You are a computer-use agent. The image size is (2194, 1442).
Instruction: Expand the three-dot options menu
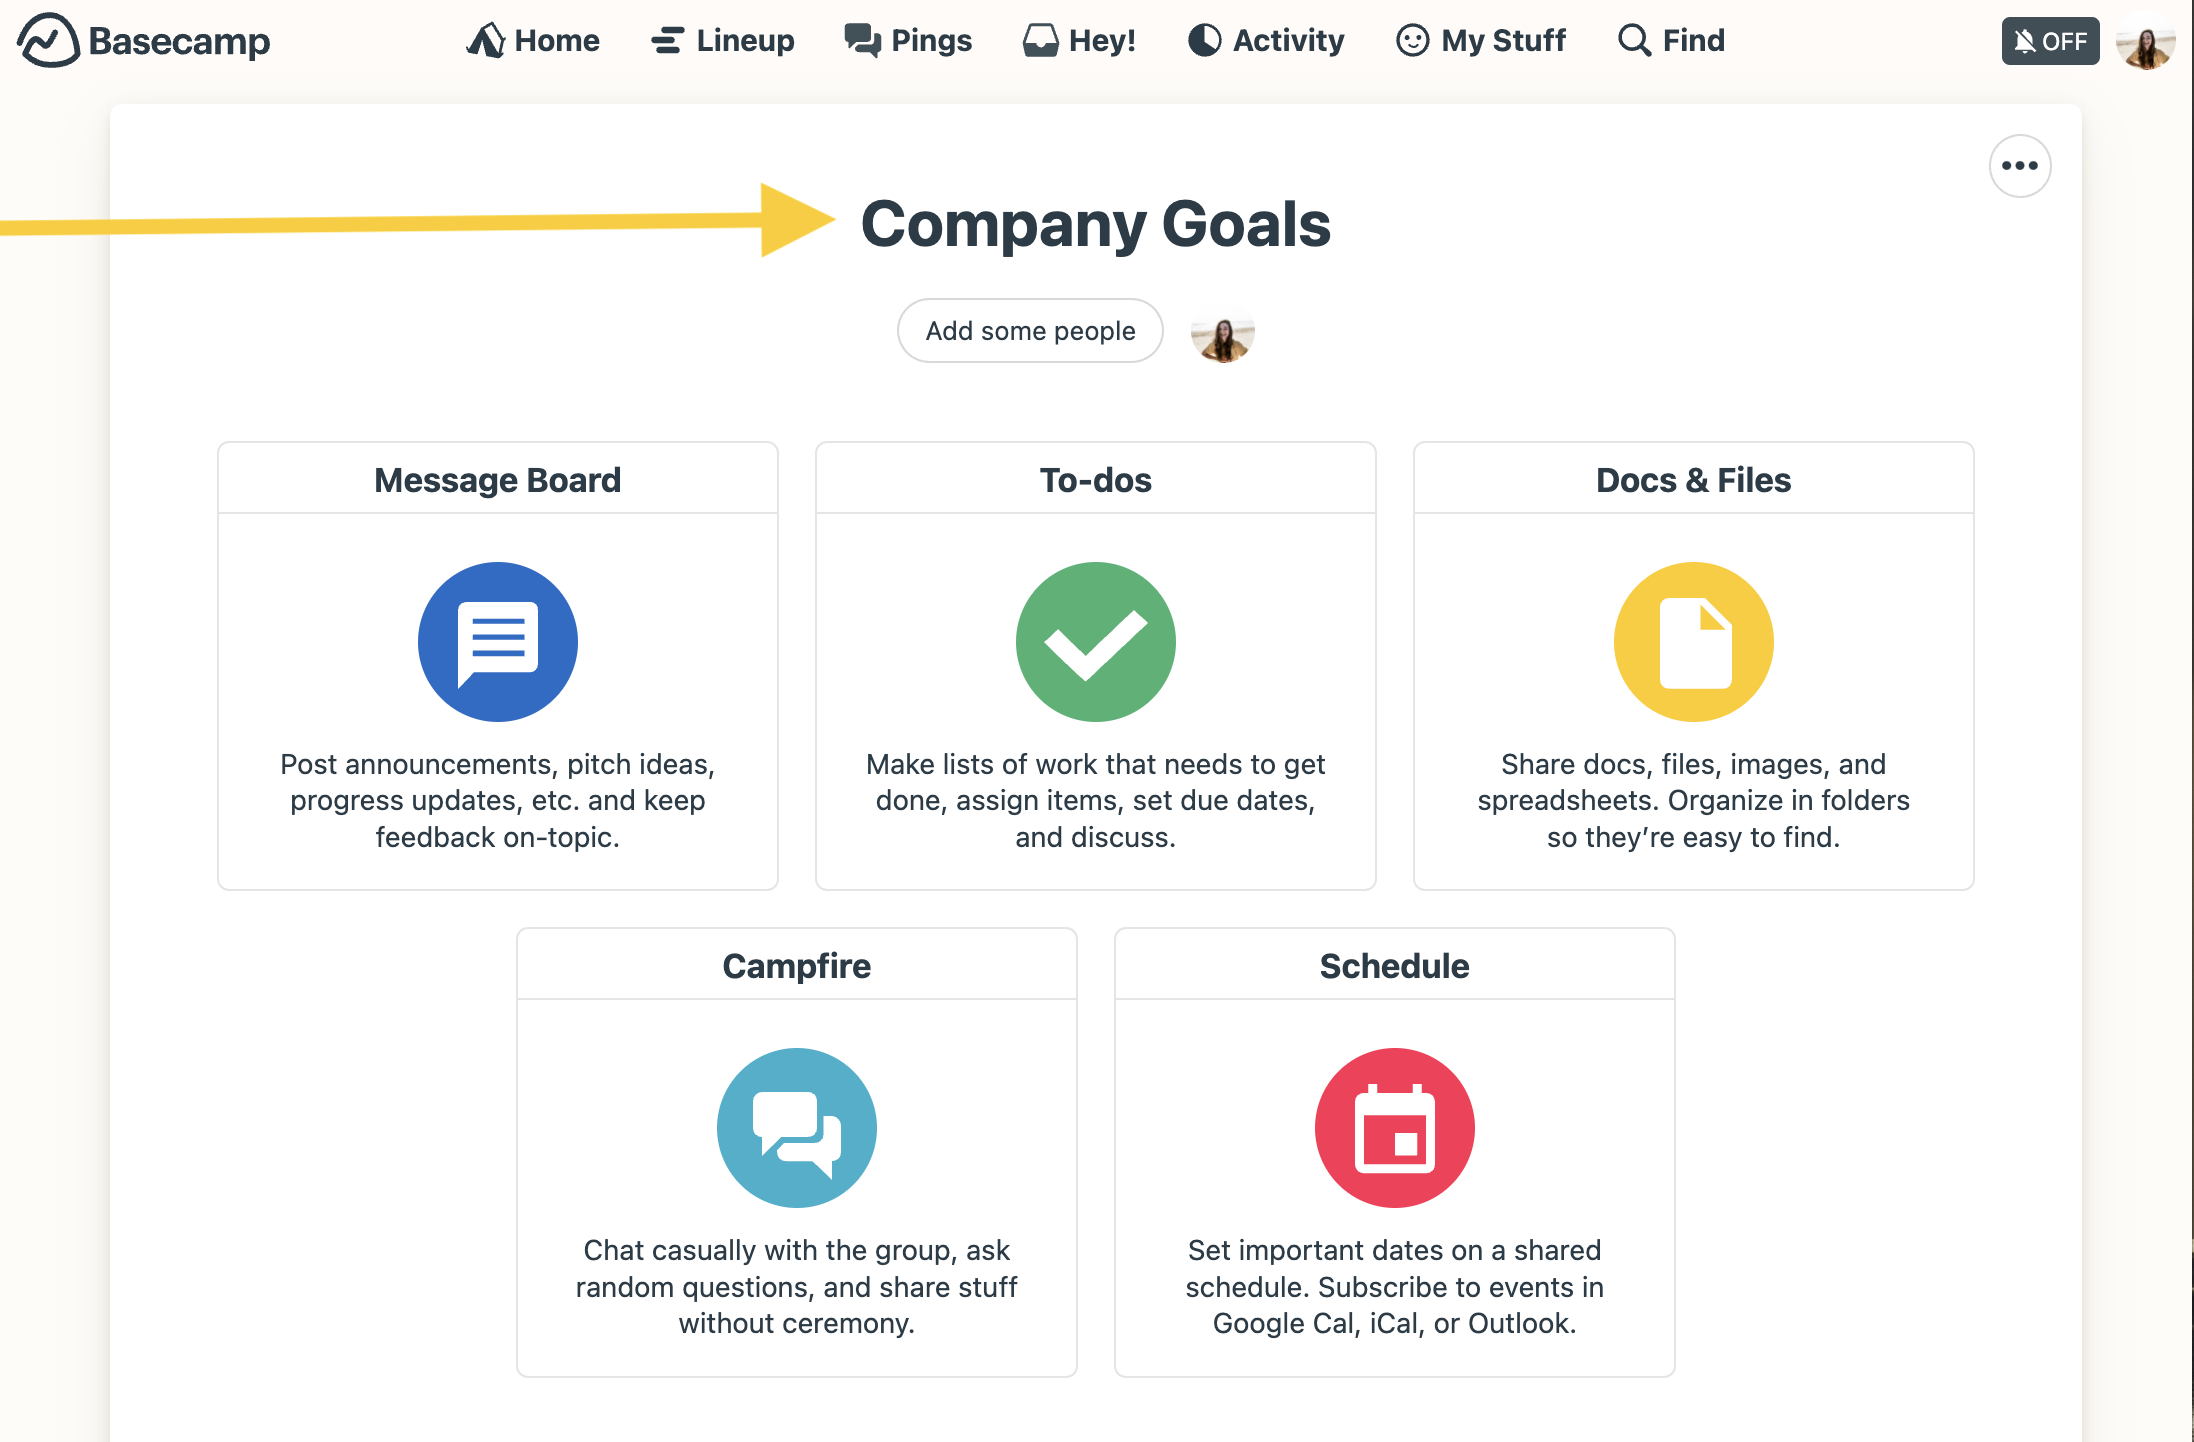(2019, 166)
